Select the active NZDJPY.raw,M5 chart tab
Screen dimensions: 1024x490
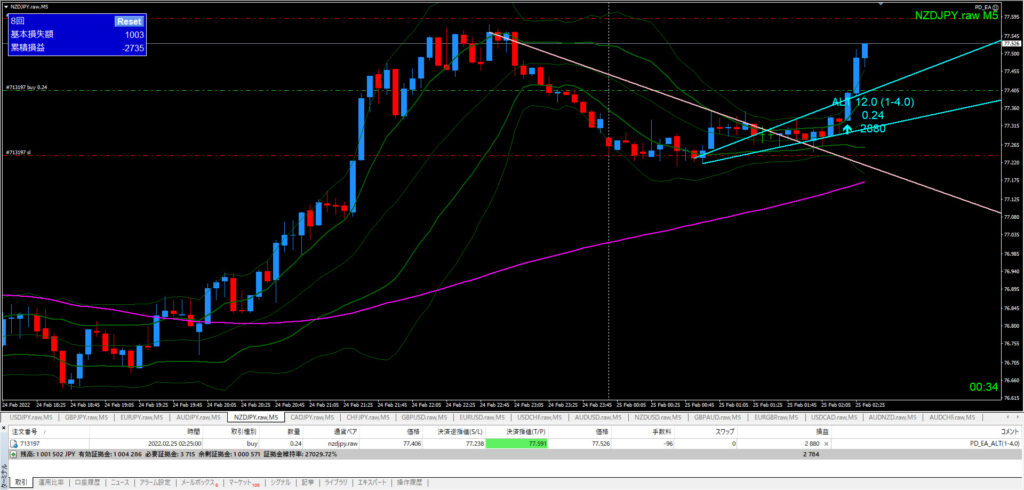255,417
